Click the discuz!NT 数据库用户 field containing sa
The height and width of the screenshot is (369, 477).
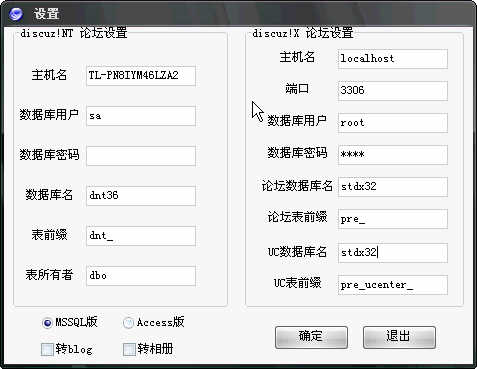[141, 116]
